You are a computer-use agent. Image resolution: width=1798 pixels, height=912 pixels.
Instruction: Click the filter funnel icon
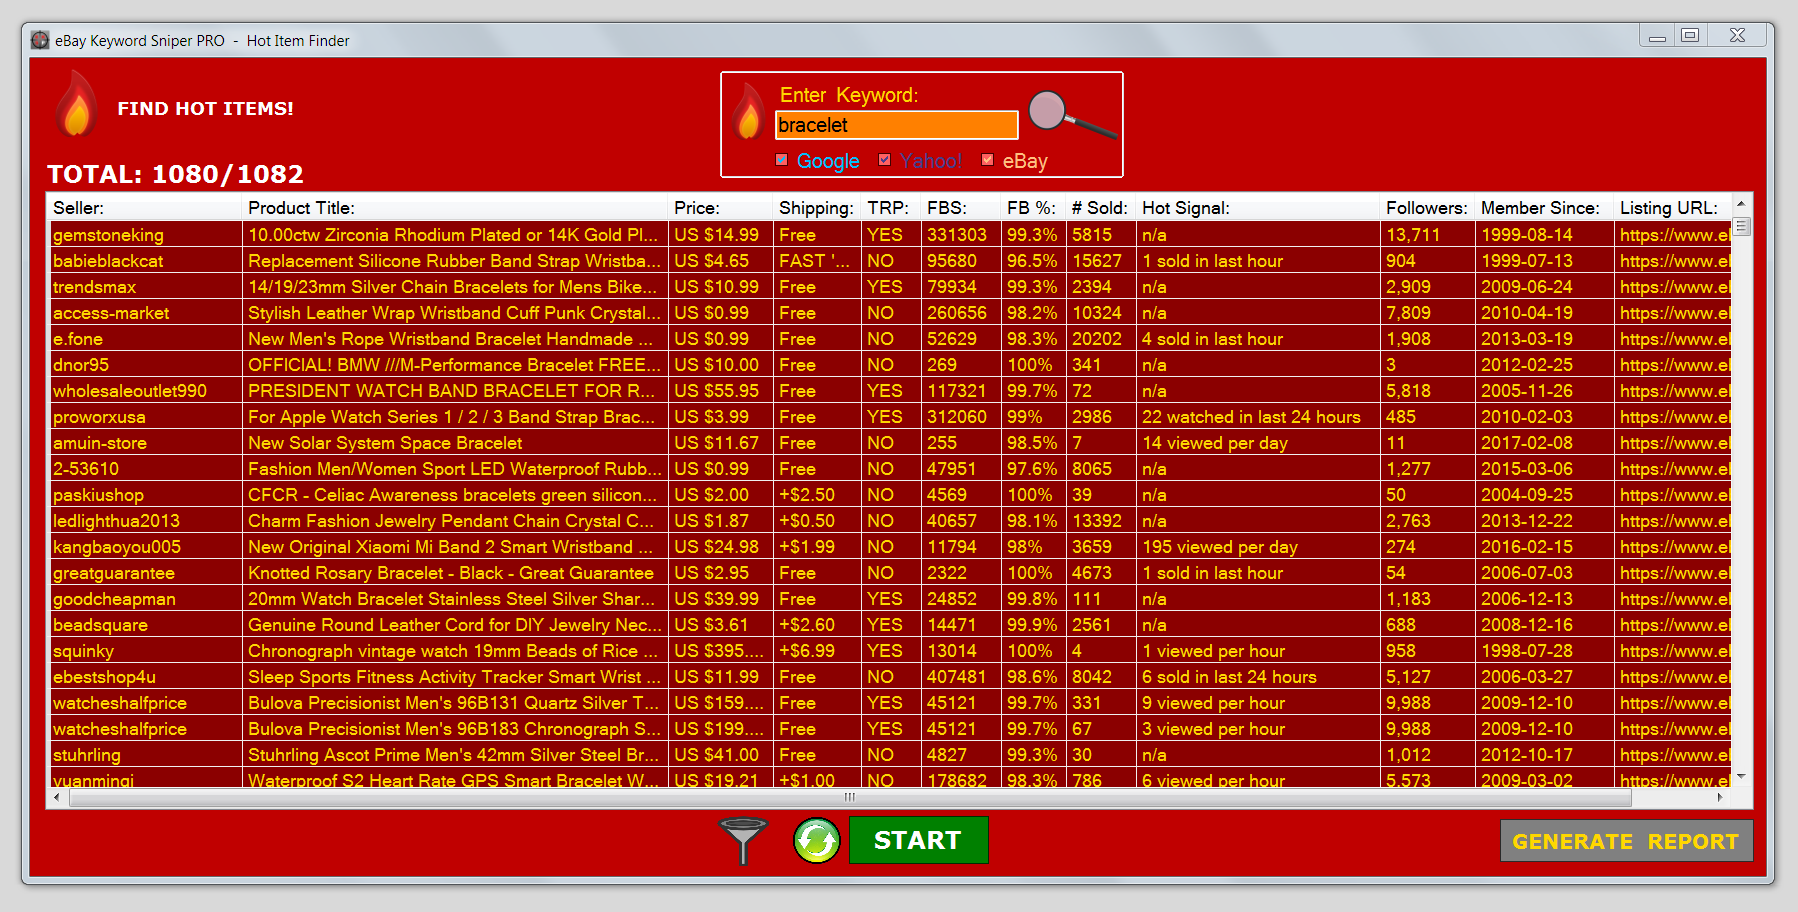[743, 840]
